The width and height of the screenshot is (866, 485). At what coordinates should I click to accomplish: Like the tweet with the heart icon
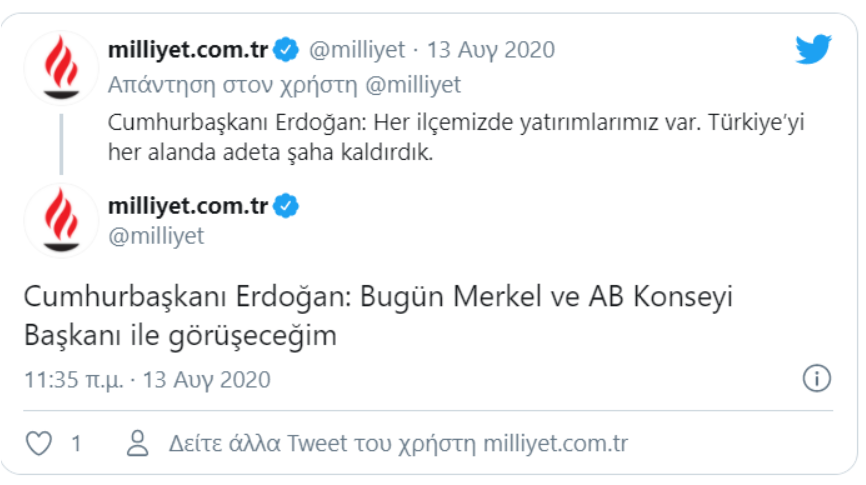click(x=38, y=443)
